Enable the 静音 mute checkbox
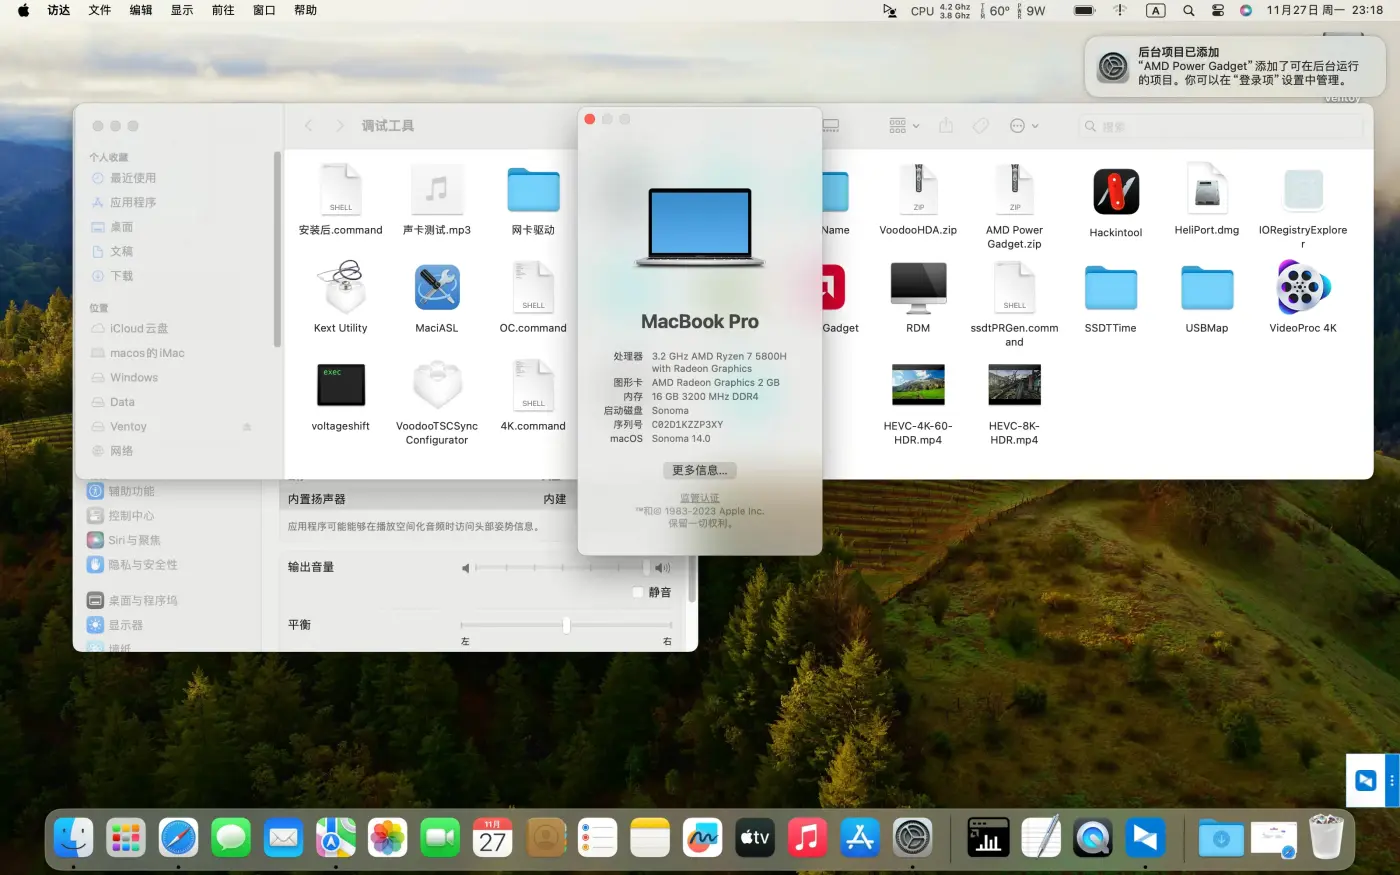This screenshot has width=1400, height=875. (637, 592)
